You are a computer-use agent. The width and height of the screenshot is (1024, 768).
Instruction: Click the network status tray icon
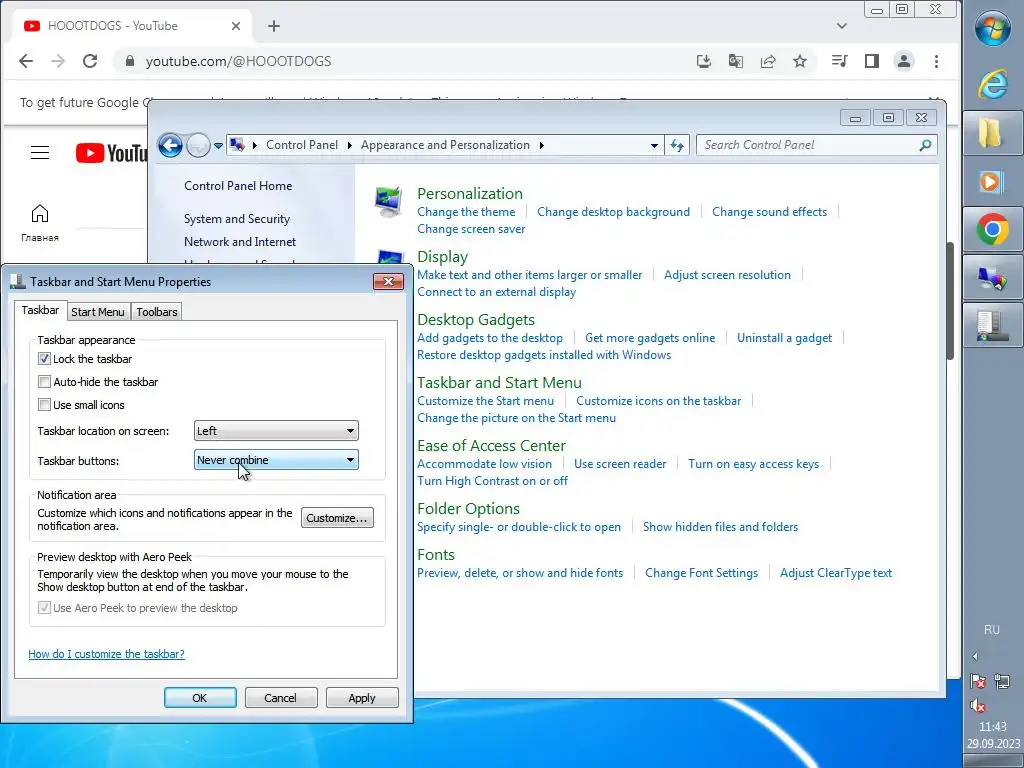coord(1002,682)
